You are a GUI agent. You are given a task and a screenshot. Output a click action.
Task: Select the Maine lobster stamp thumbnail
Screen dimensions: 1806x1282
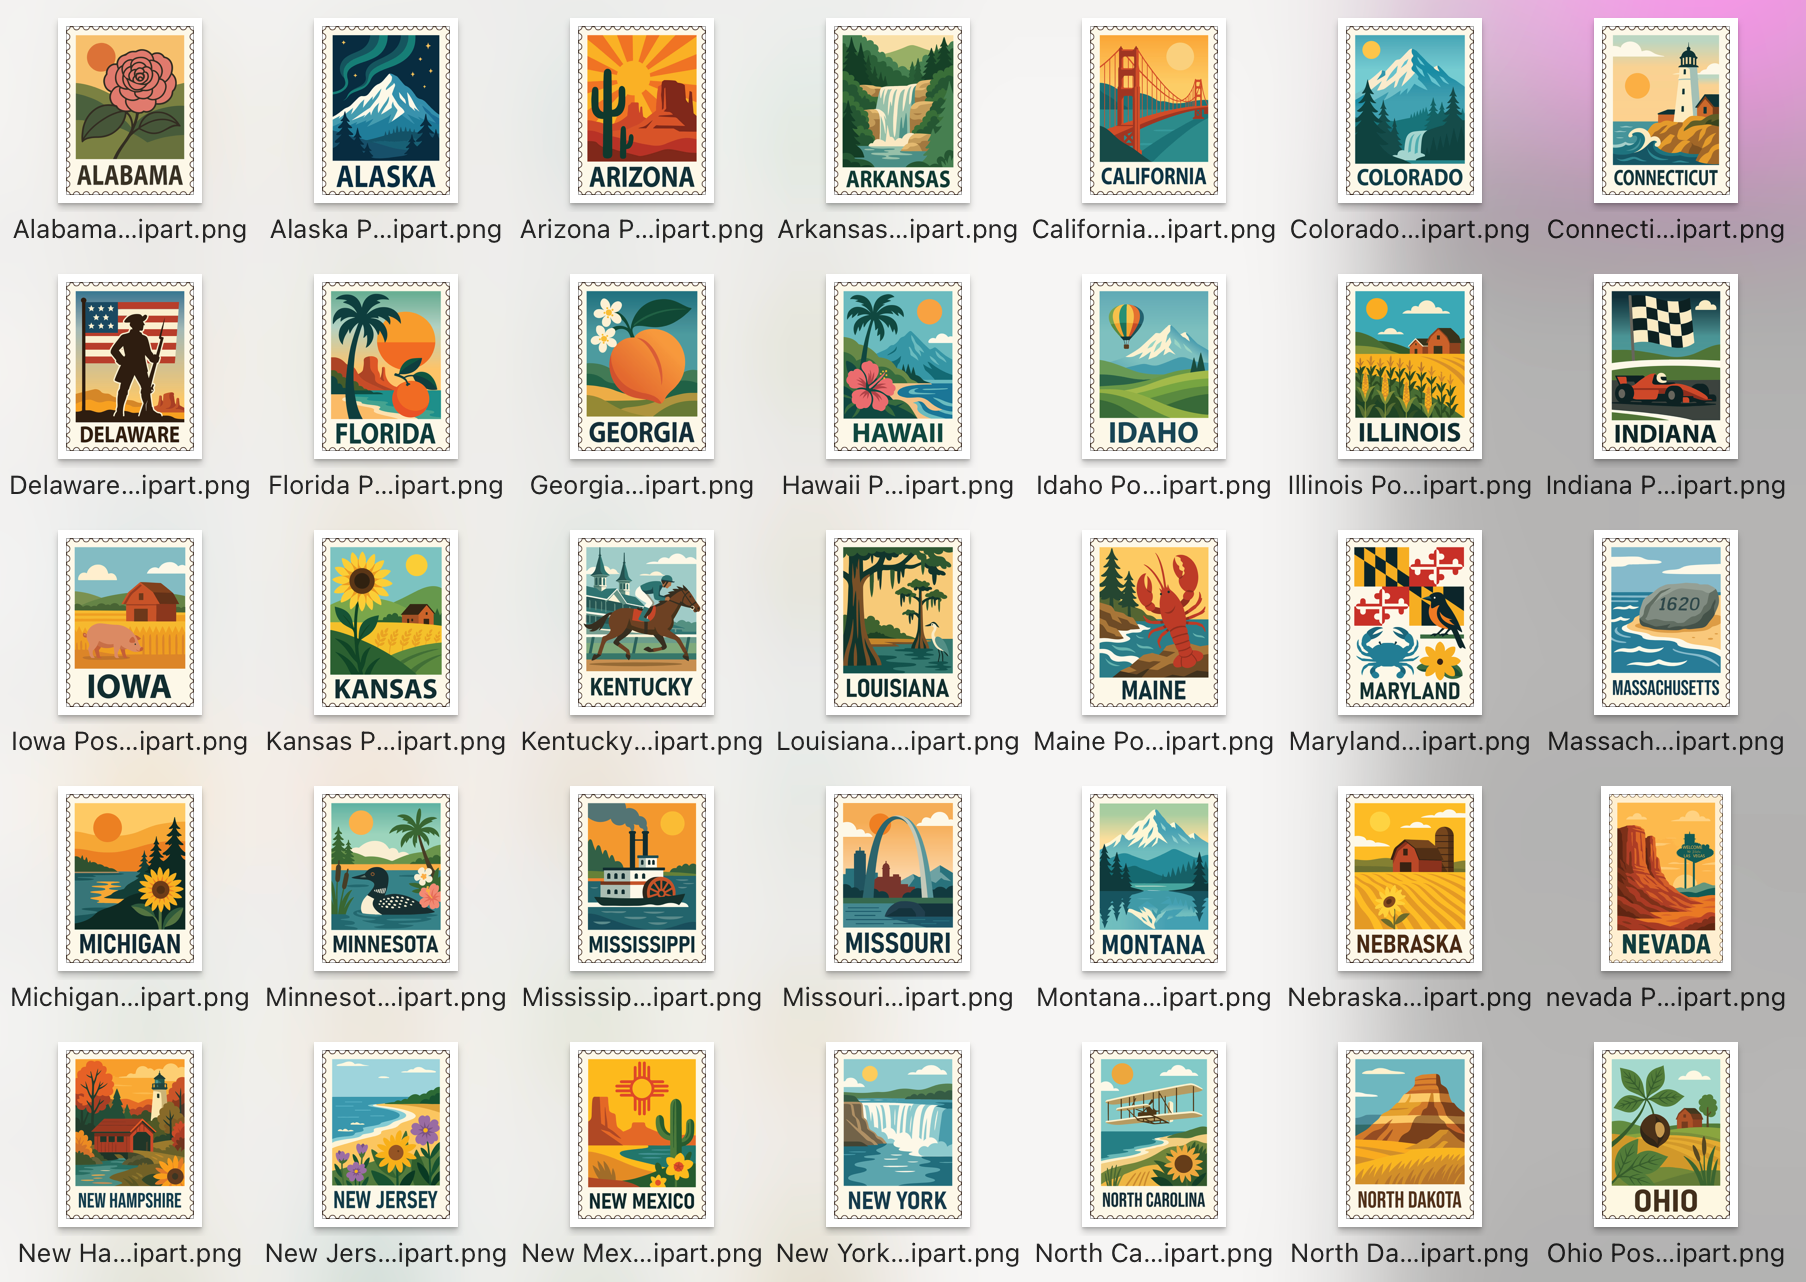(1154, 623)
